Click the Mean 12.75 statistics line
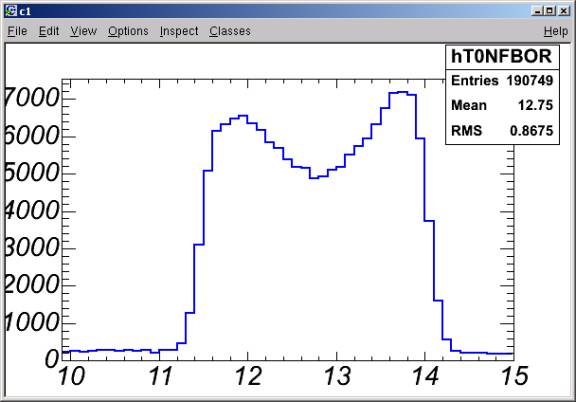Screen dimensions: 576x402 point(502,105)
